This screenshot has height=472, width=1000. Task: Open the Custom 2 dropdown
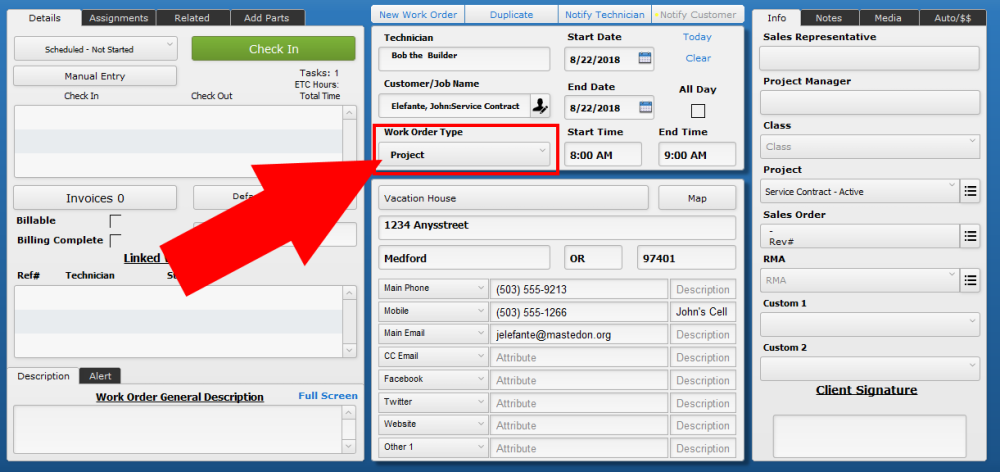[870, 369]
